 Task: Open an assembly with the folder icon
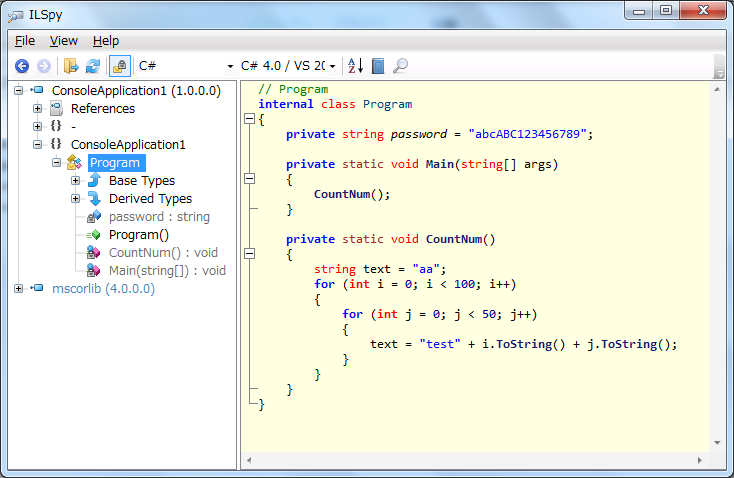coord(71,66)
